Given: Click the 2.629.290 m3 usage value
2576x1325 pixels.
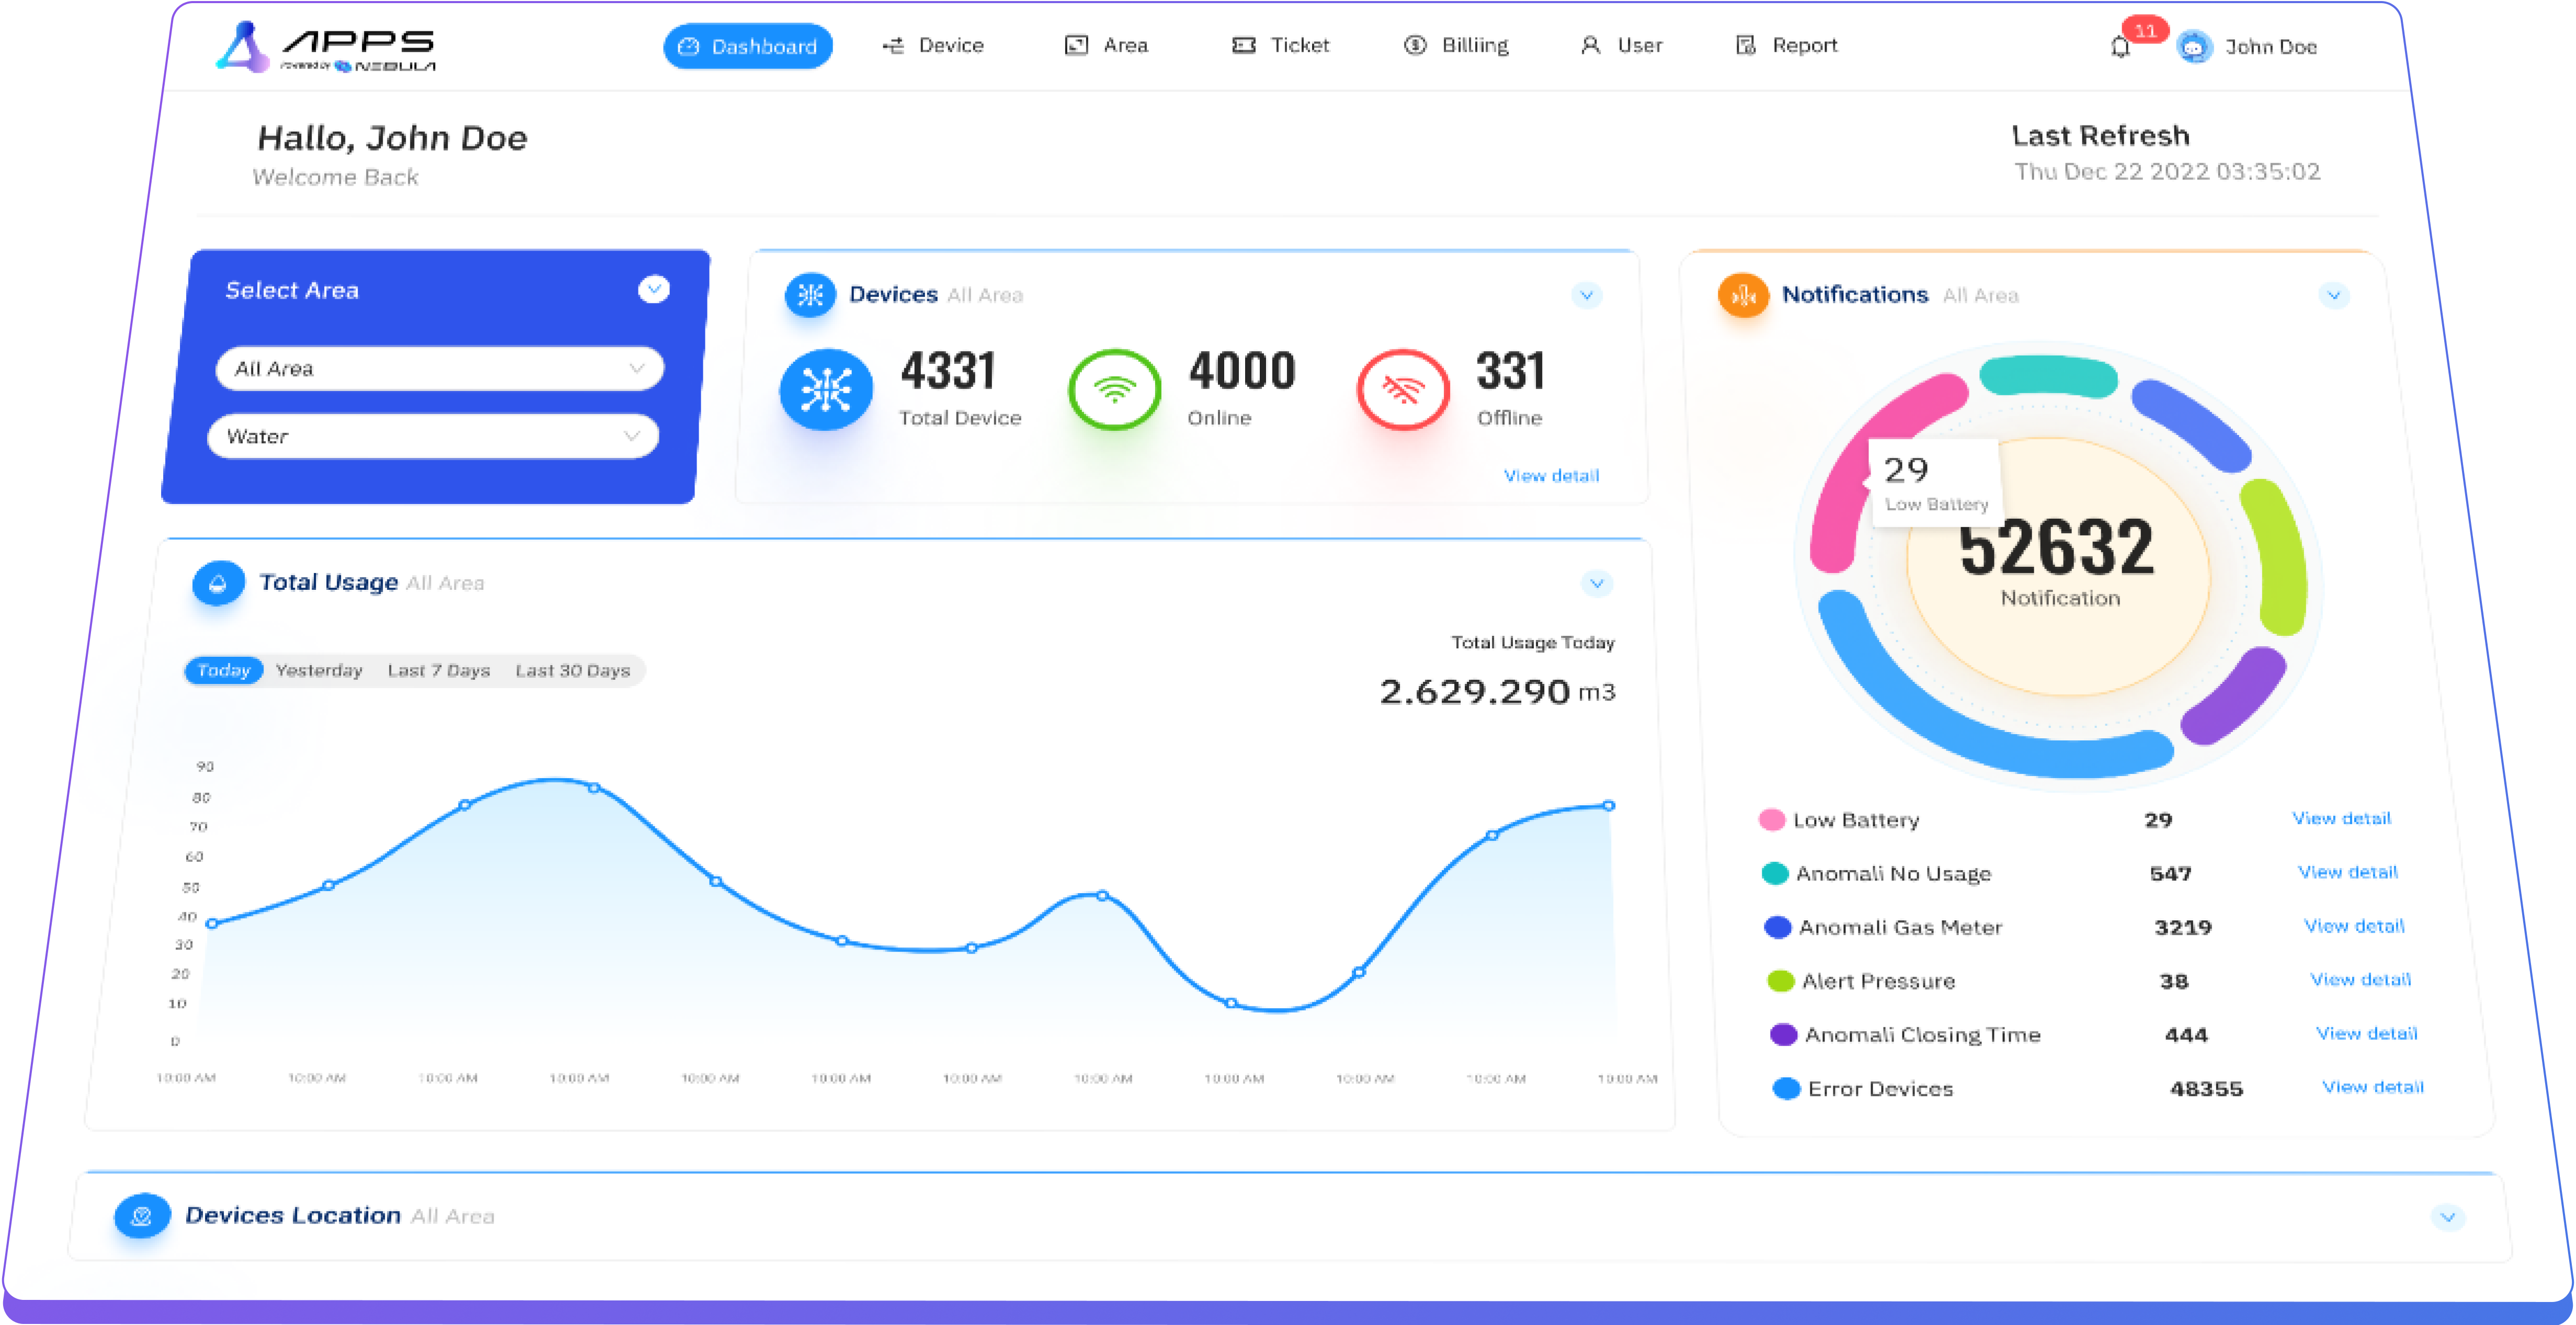Looking at the screenshot, I should 1497,692.
